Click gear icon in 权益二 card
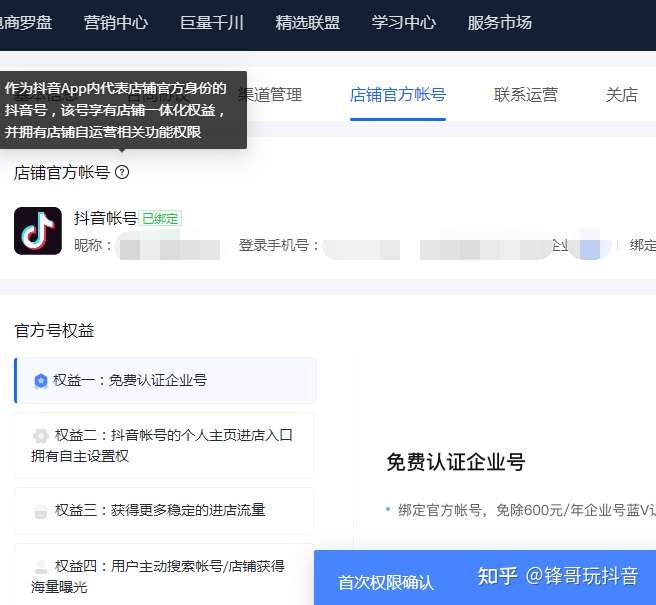 click(41, 436)
